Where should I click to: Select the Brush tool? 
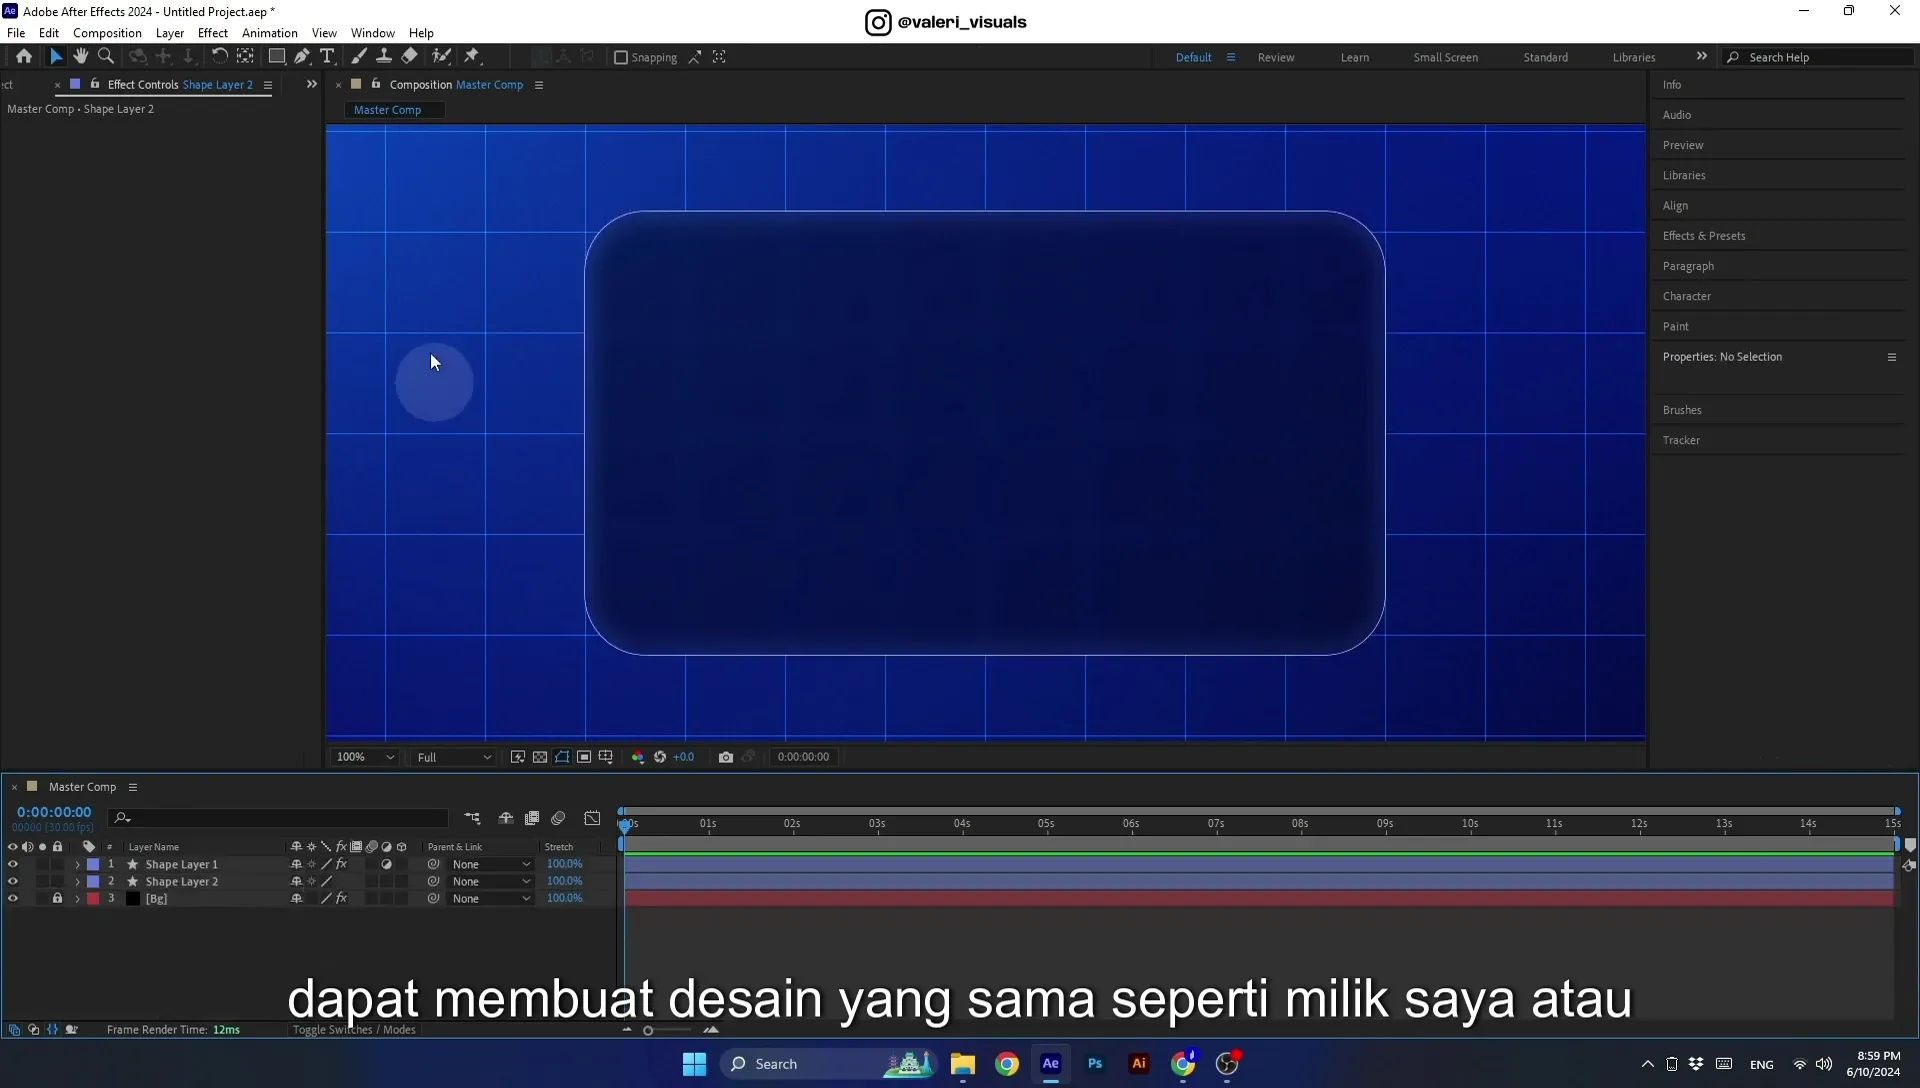[359, 57]
